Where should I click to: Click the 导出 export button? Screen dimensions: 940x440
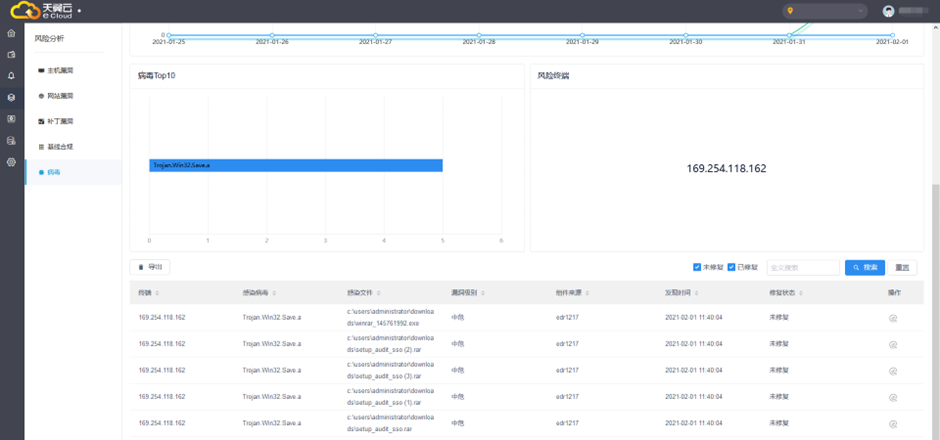(150, 267)
